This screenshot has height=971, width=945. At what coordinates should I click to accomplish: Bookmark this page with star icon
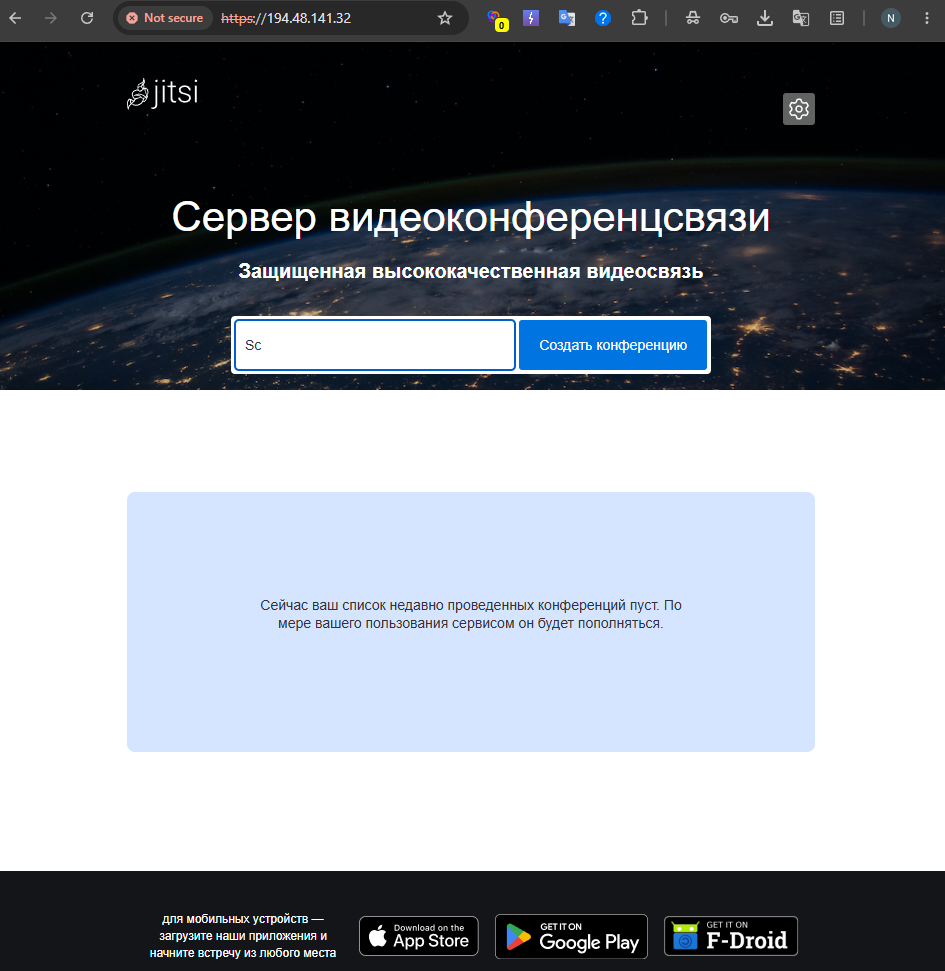445,18
